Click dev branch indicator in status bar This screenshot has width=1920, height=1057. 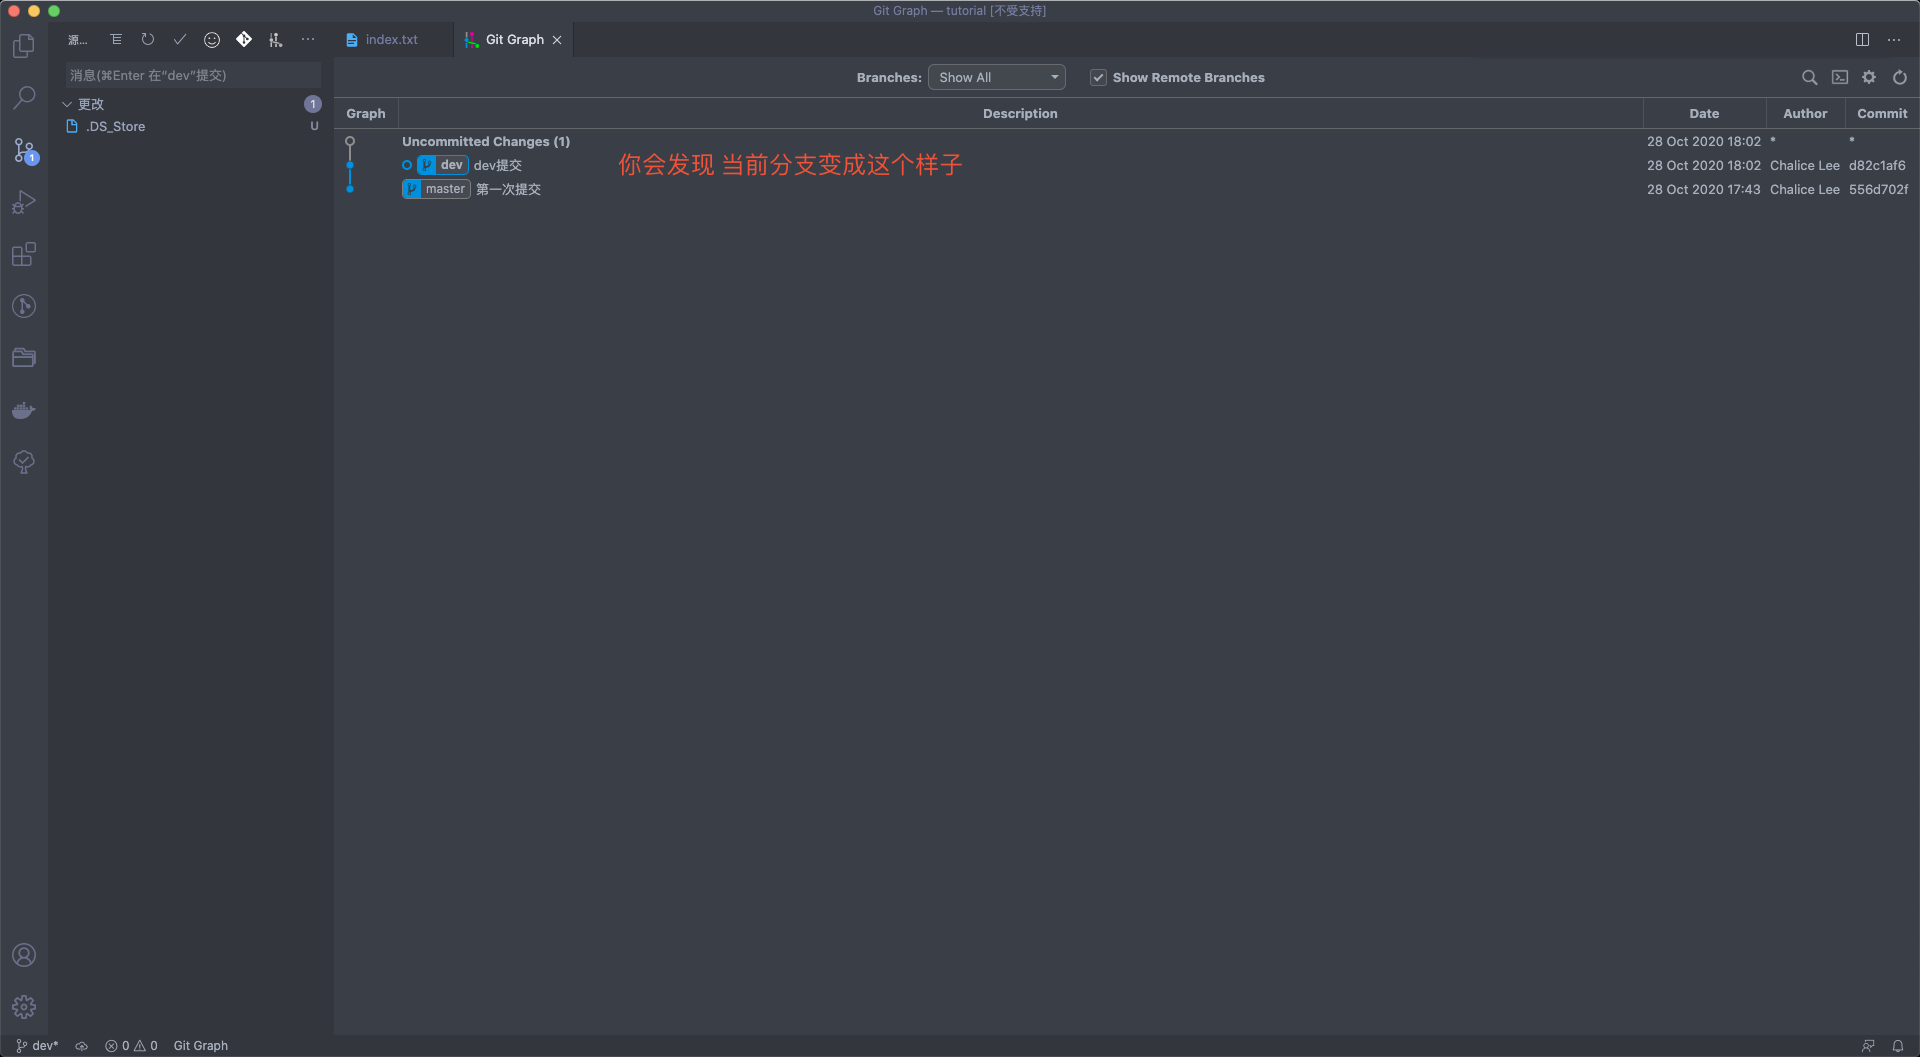coord(38,1046)
